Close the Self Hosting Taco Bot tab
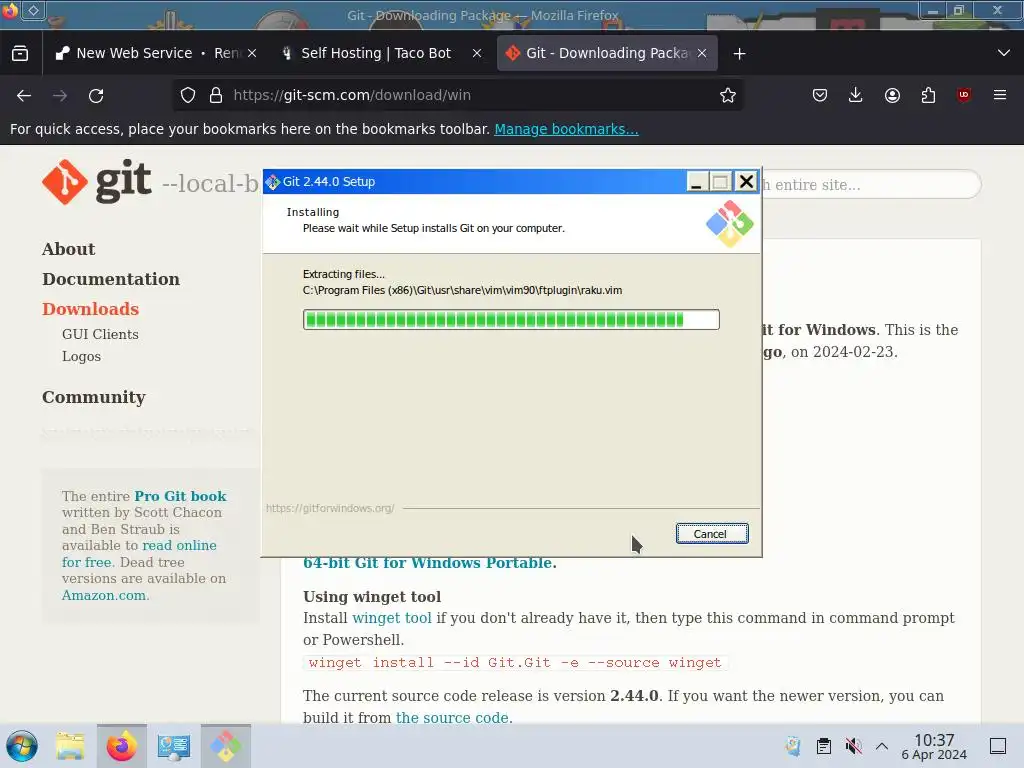This screenshot has height=768, width=1024. [x=477, y=54]
